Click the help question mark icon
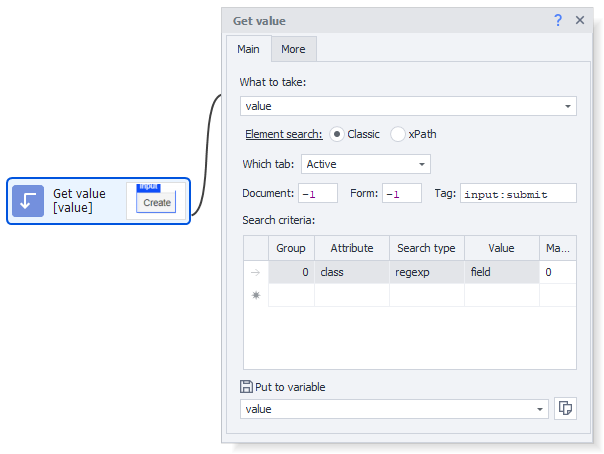 coord(558,20)
